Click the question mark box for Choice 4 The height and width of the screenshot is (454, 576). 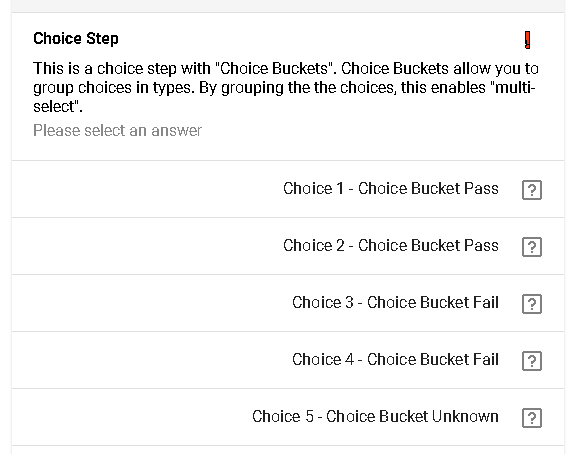point(532,361)
